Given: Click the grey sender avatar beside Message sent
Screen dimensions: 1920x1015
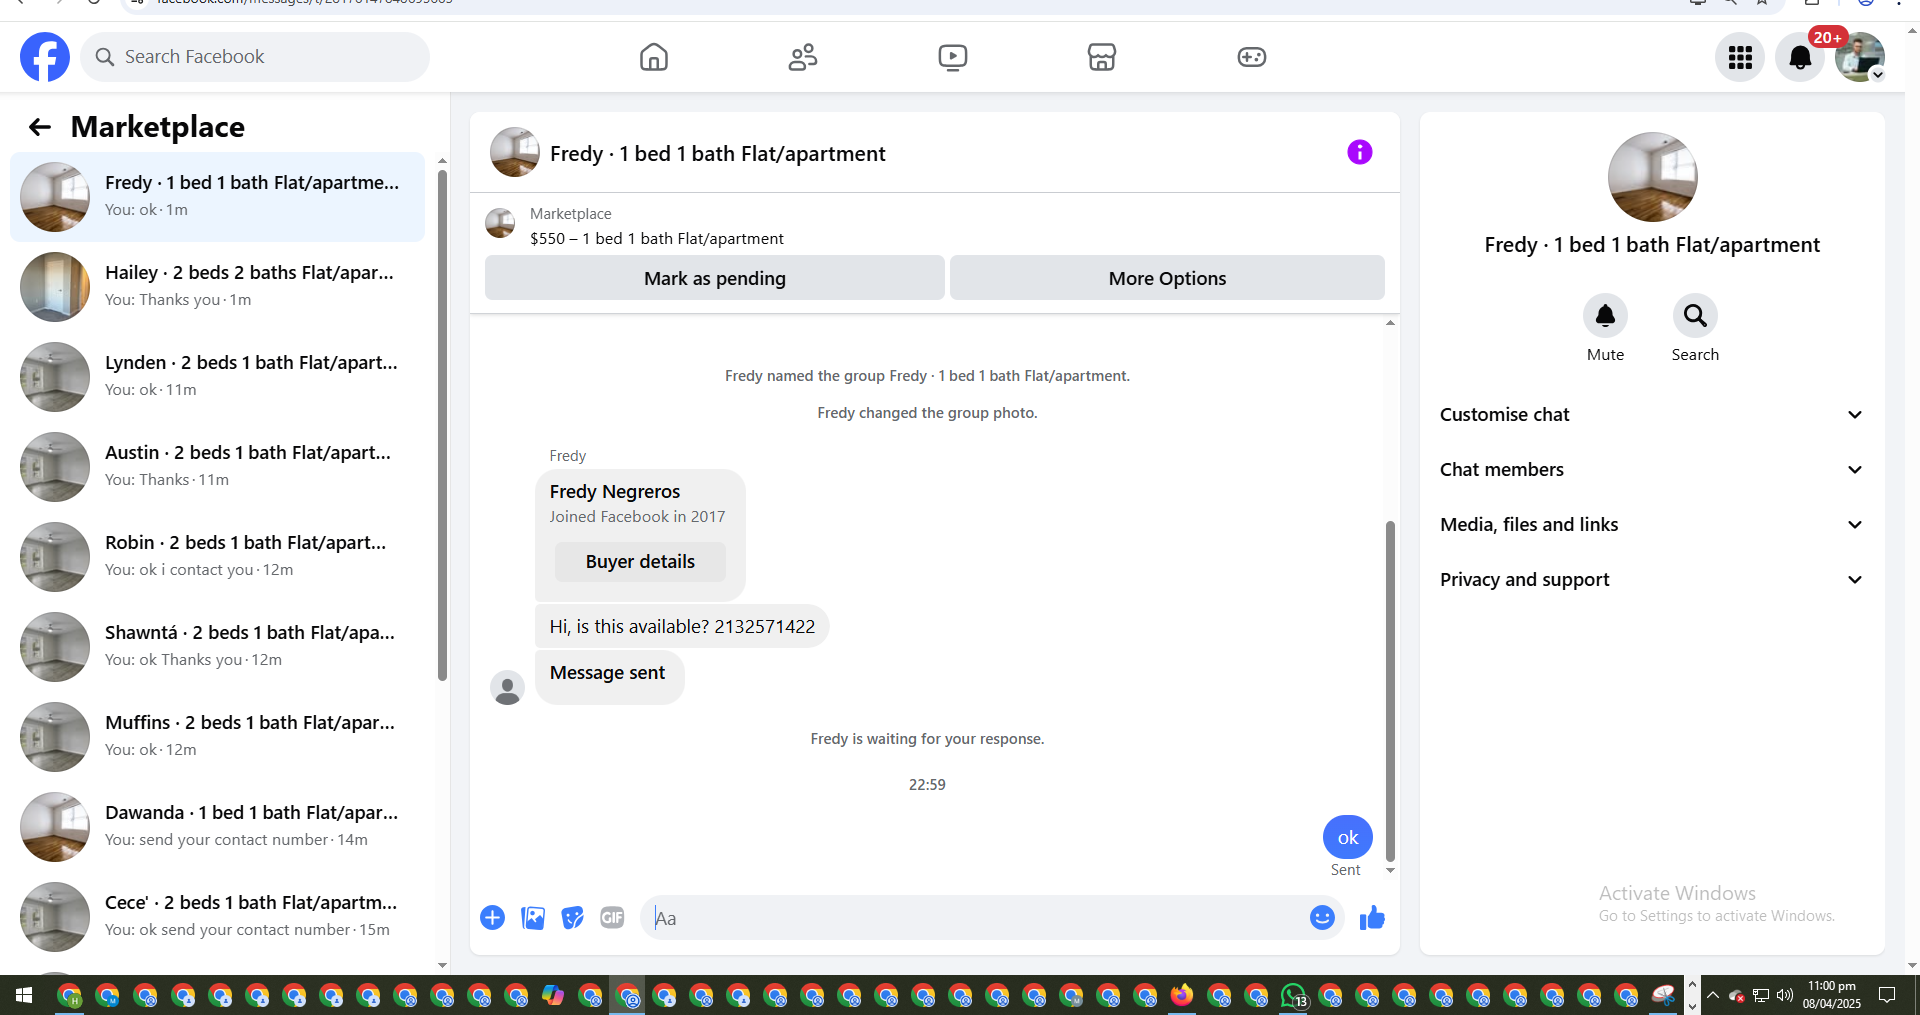Looking at the screenshot, I should point(507,688).
